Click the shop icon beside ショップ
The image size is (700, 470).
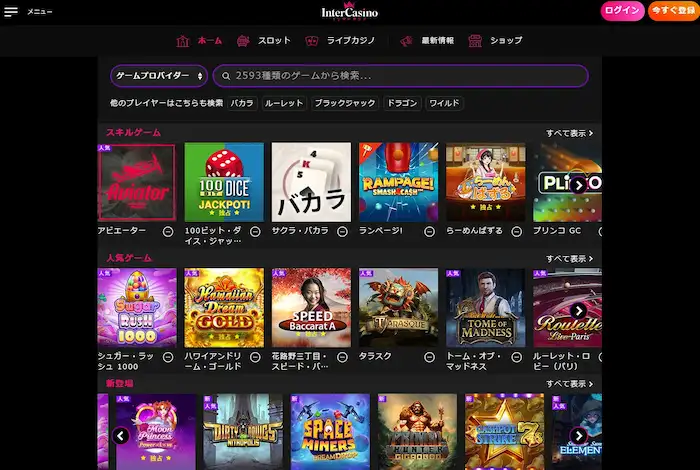475,41
